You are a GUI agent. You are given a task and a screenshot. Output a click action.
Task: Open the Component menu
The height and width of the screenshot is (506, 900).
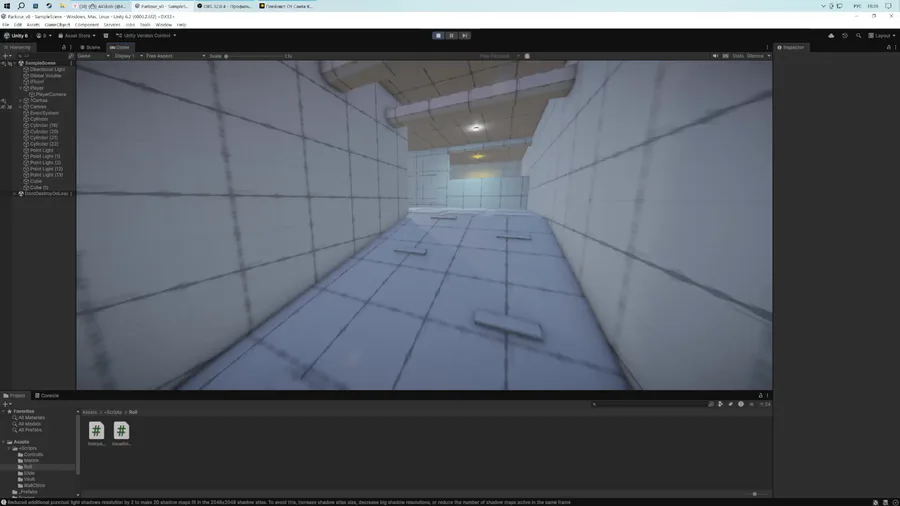coord(87,25)
